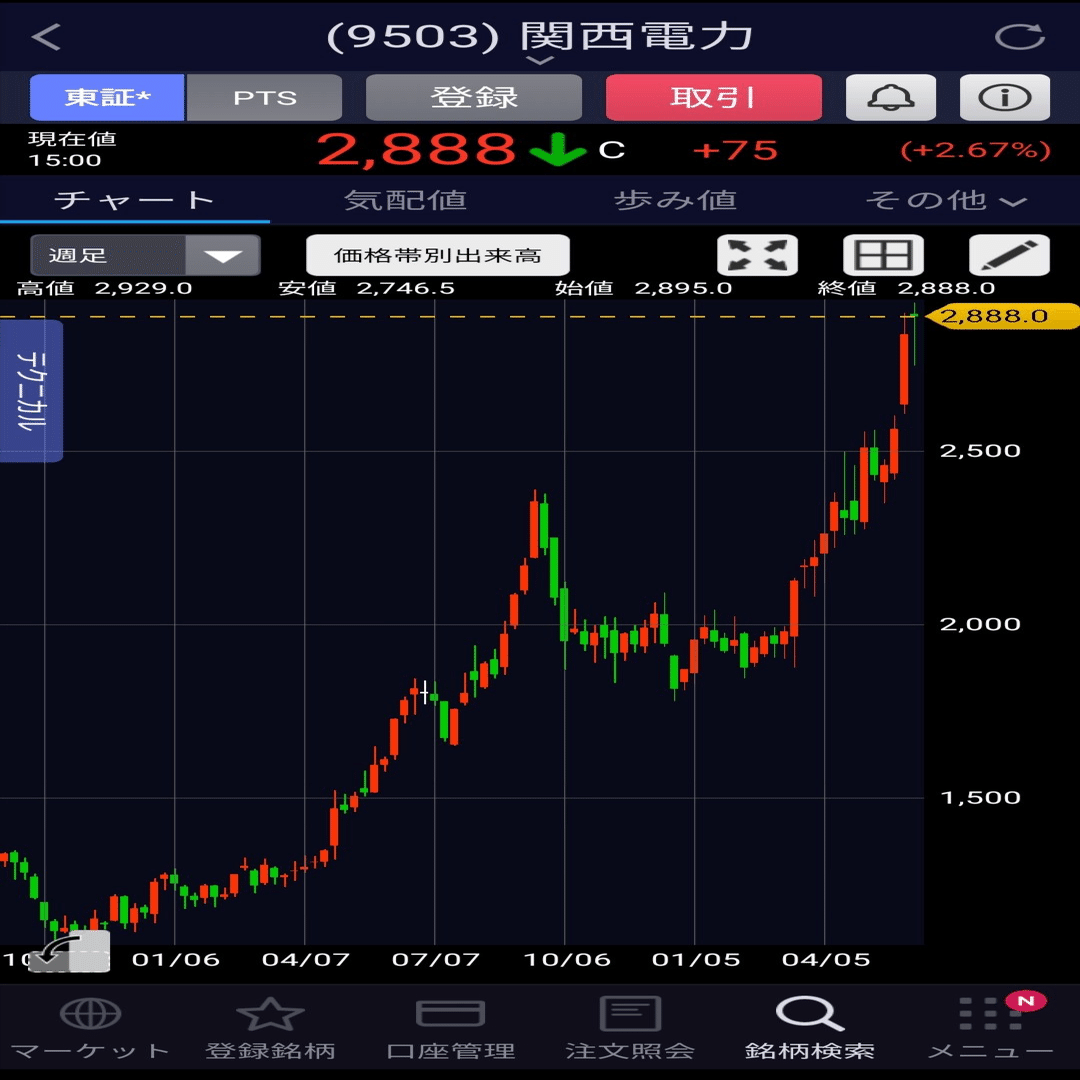Tap the 2,000 price axis label
The image size is (1080, 1080).
980,624
